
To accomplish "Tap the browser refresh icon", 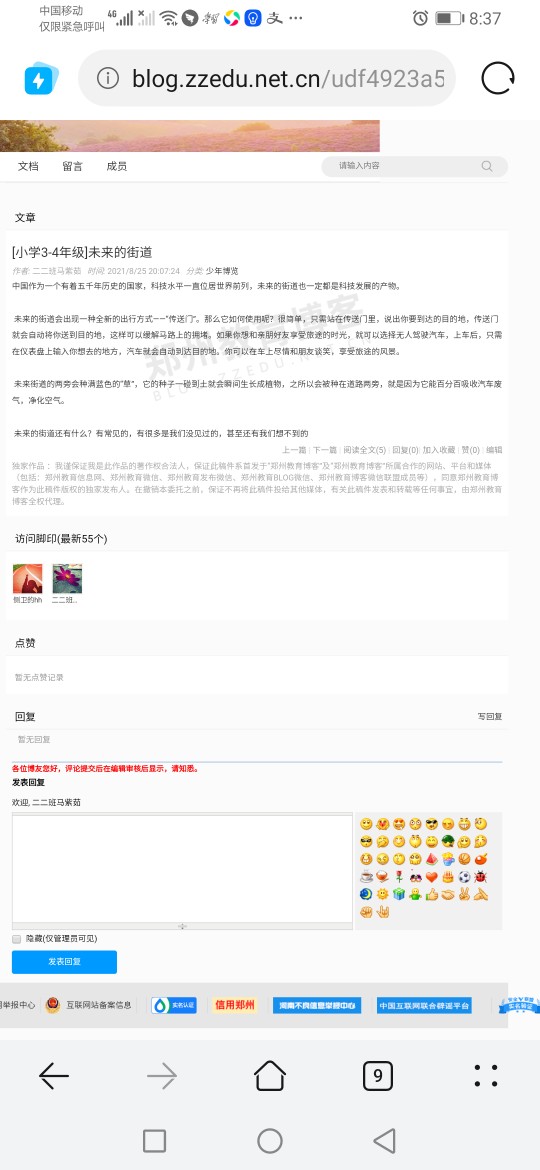I will 497,78.
